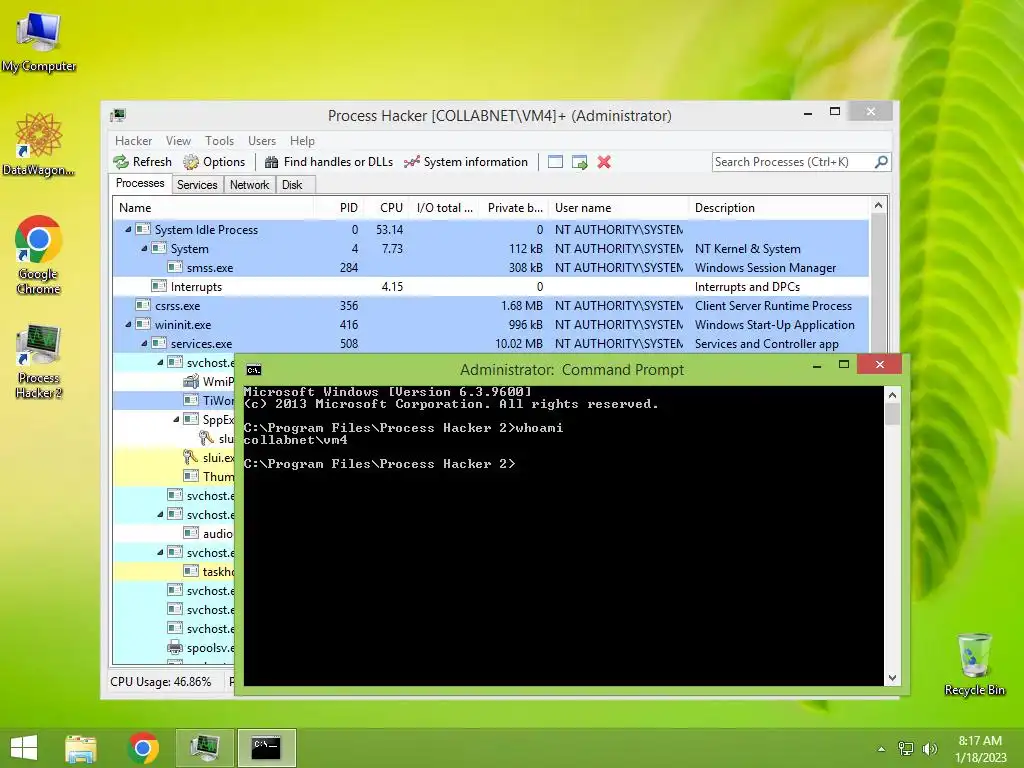Select the smss.exe process row

(x=491, y=268)
